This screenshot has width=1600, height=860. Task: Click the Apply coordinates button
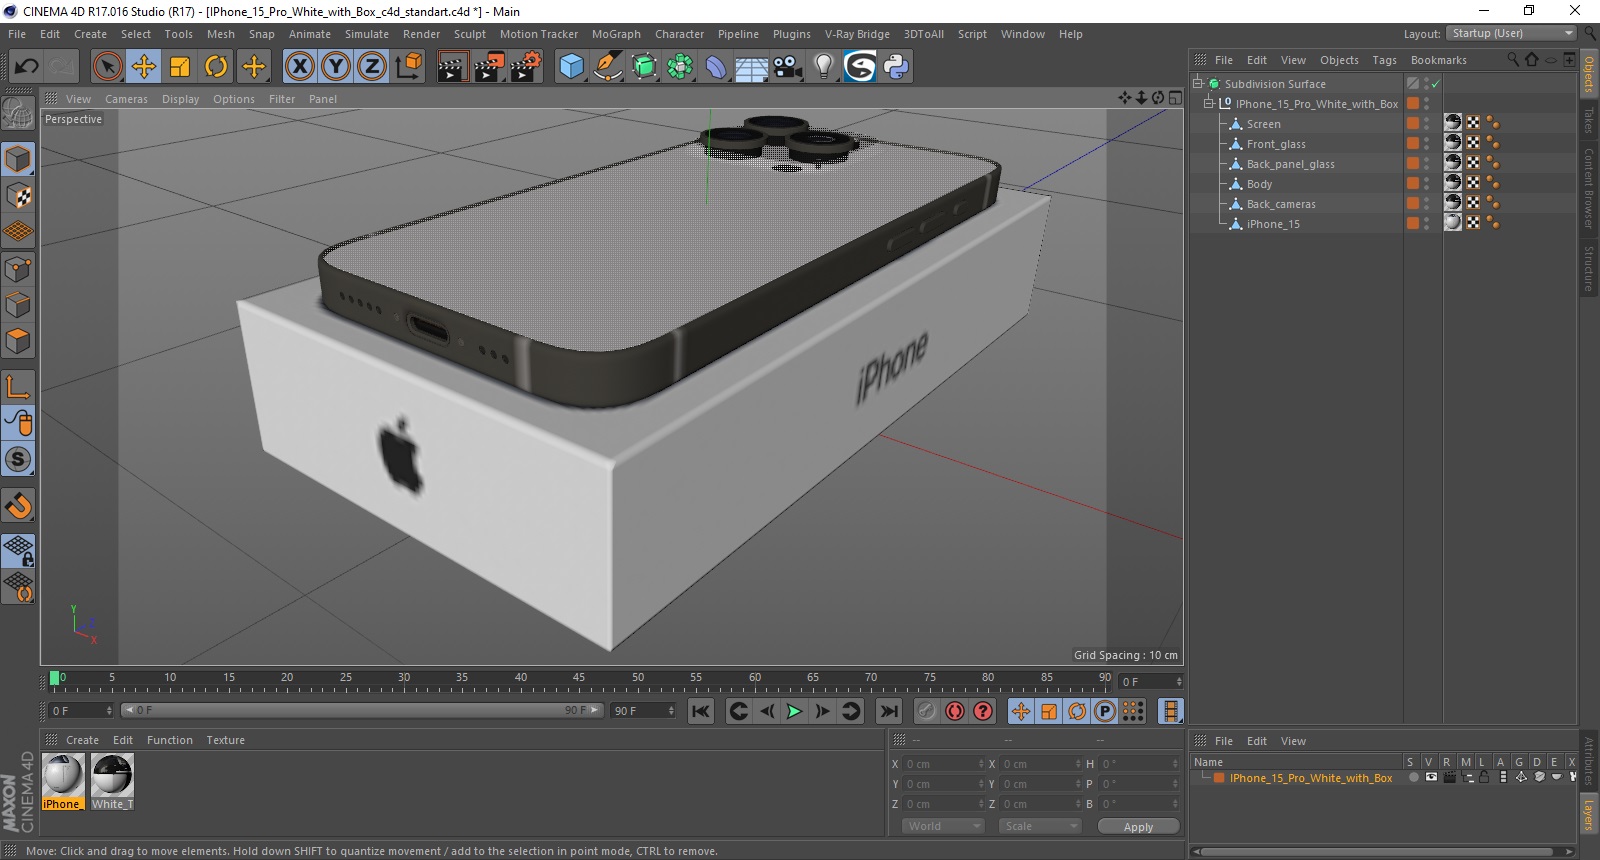1138,827
